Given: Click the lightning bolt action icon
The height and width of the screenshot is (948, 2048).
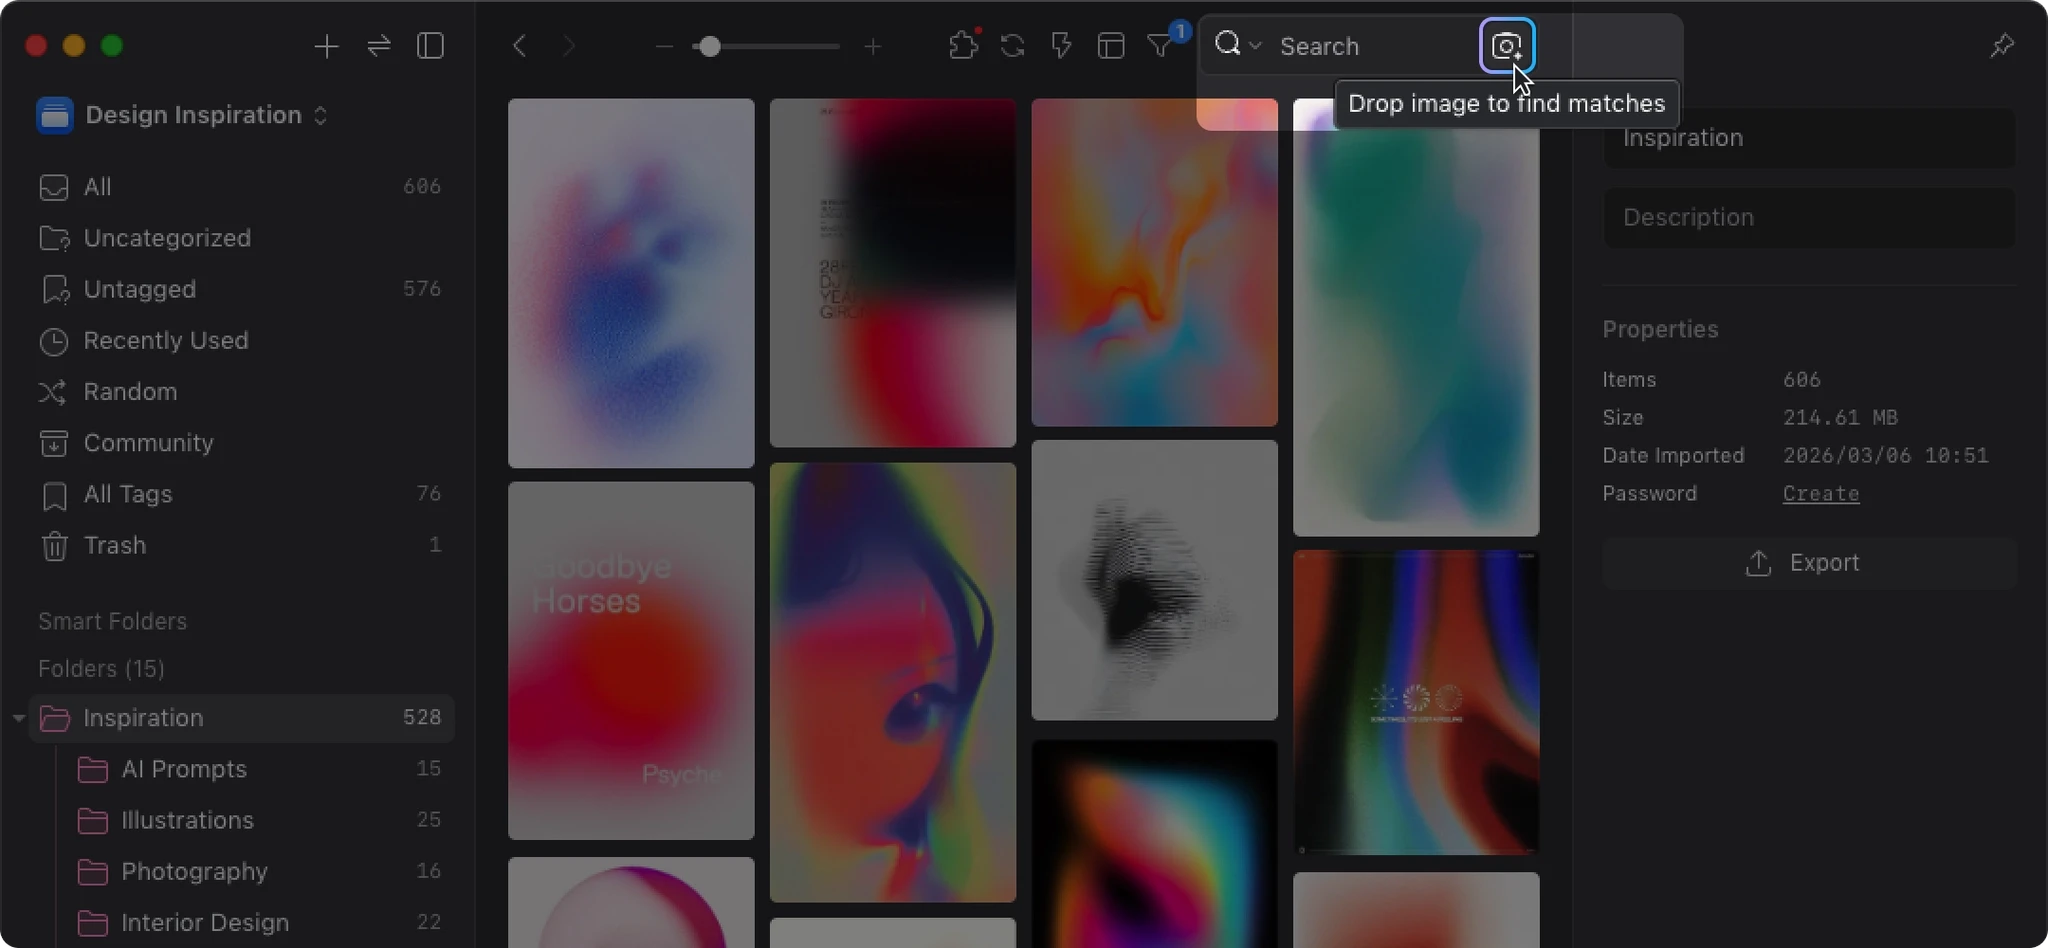Looking at the screenshot, I should [1061, 46].
